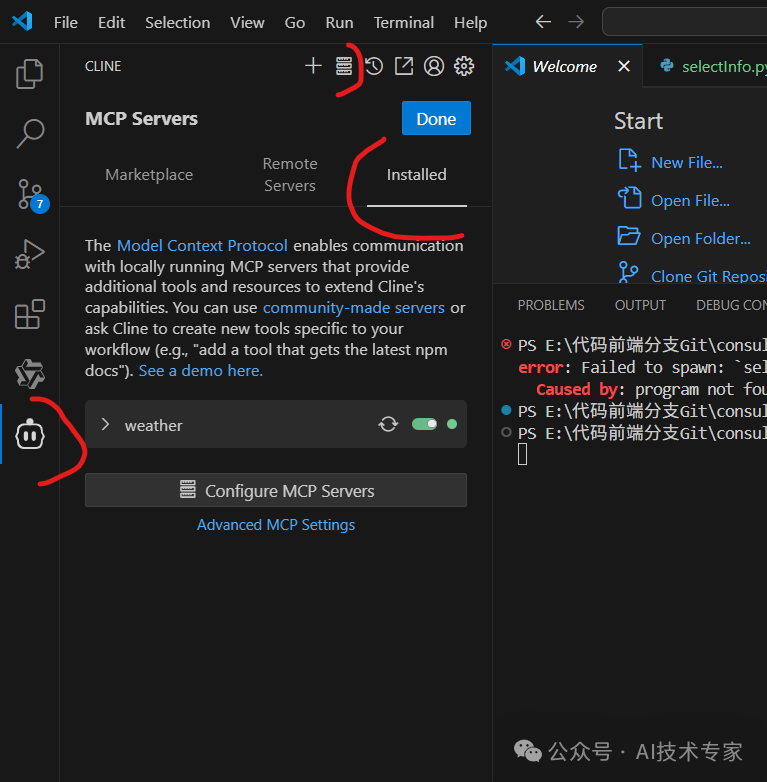The image size is (767, 782).
Task: Click the red error marker in terminal
Action: tap(506, 344)
